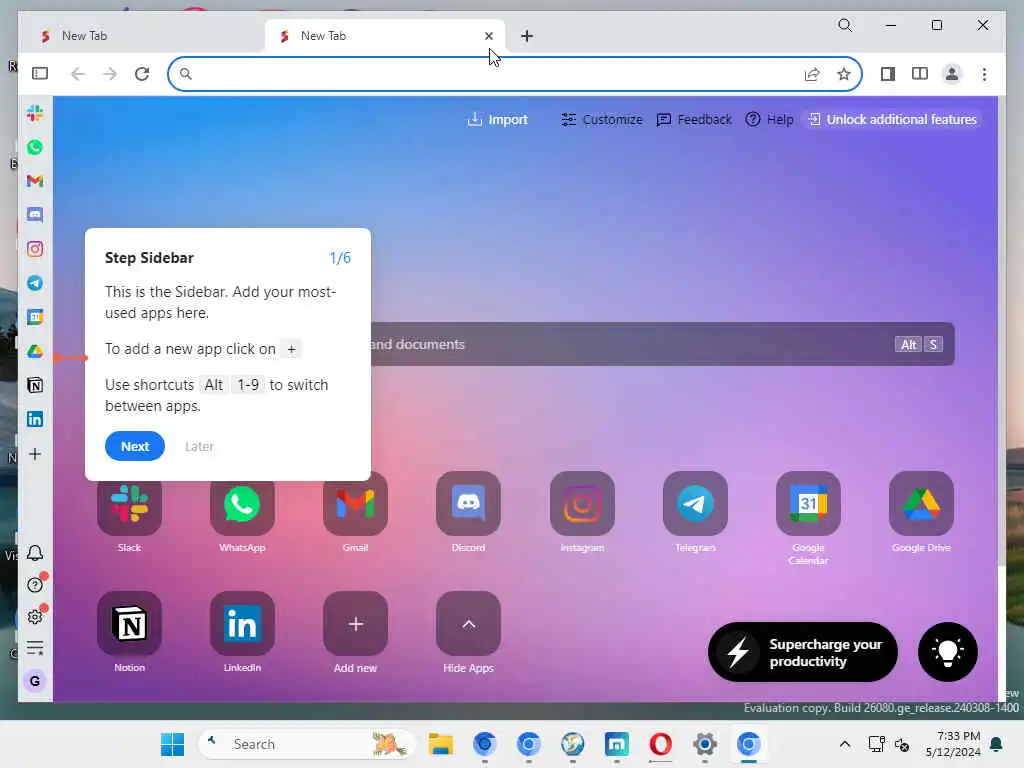Image resolution: width=1024 pixels, height=768 pixels.
Task: Open Instagram sidebar icon
Action: pos(35,249)
